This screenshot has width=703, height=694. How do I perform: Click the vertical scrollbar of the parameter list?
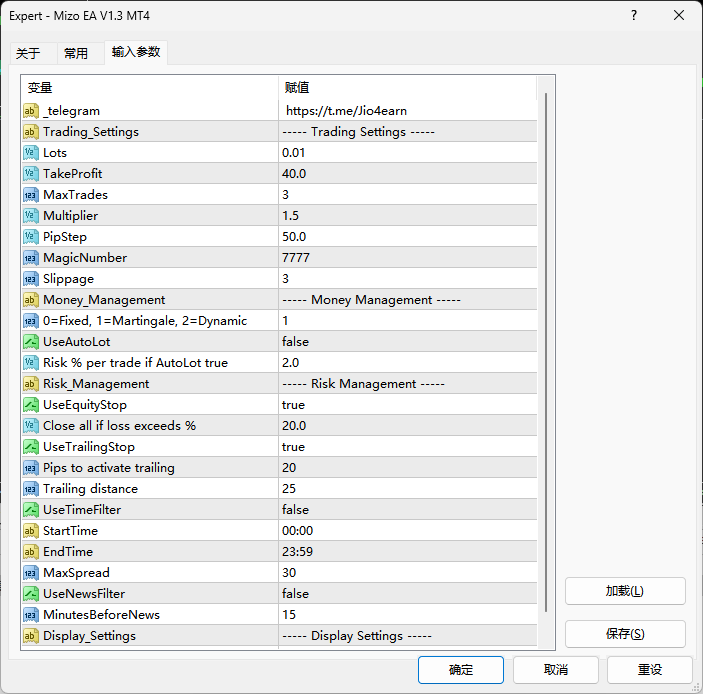coord(545,350)
